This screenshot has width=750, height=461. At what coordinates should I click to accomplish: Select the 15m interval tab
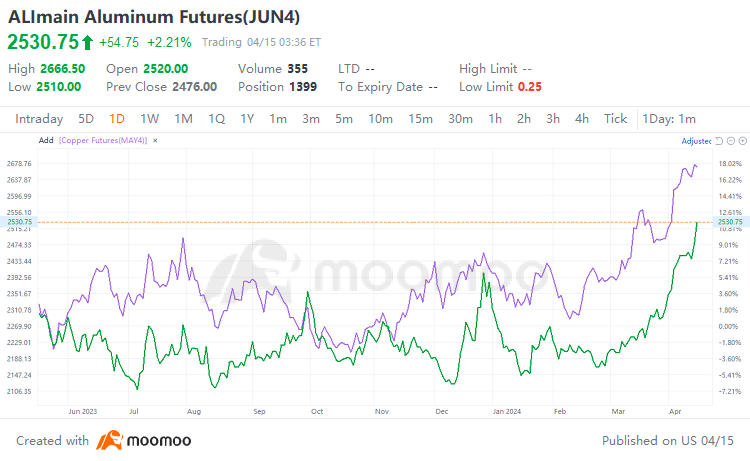pyautogui.click(x=420, y=119)
